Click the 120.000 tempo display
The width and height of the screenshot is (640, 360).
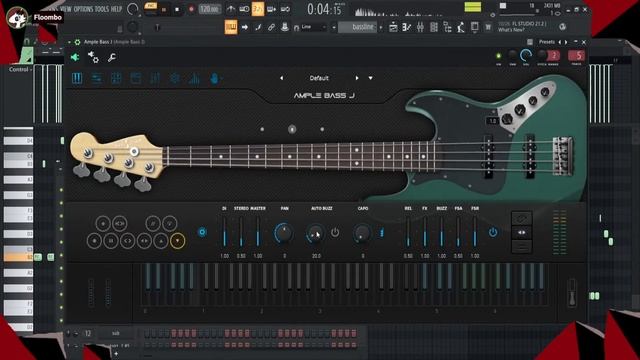[x=209, y=9]
